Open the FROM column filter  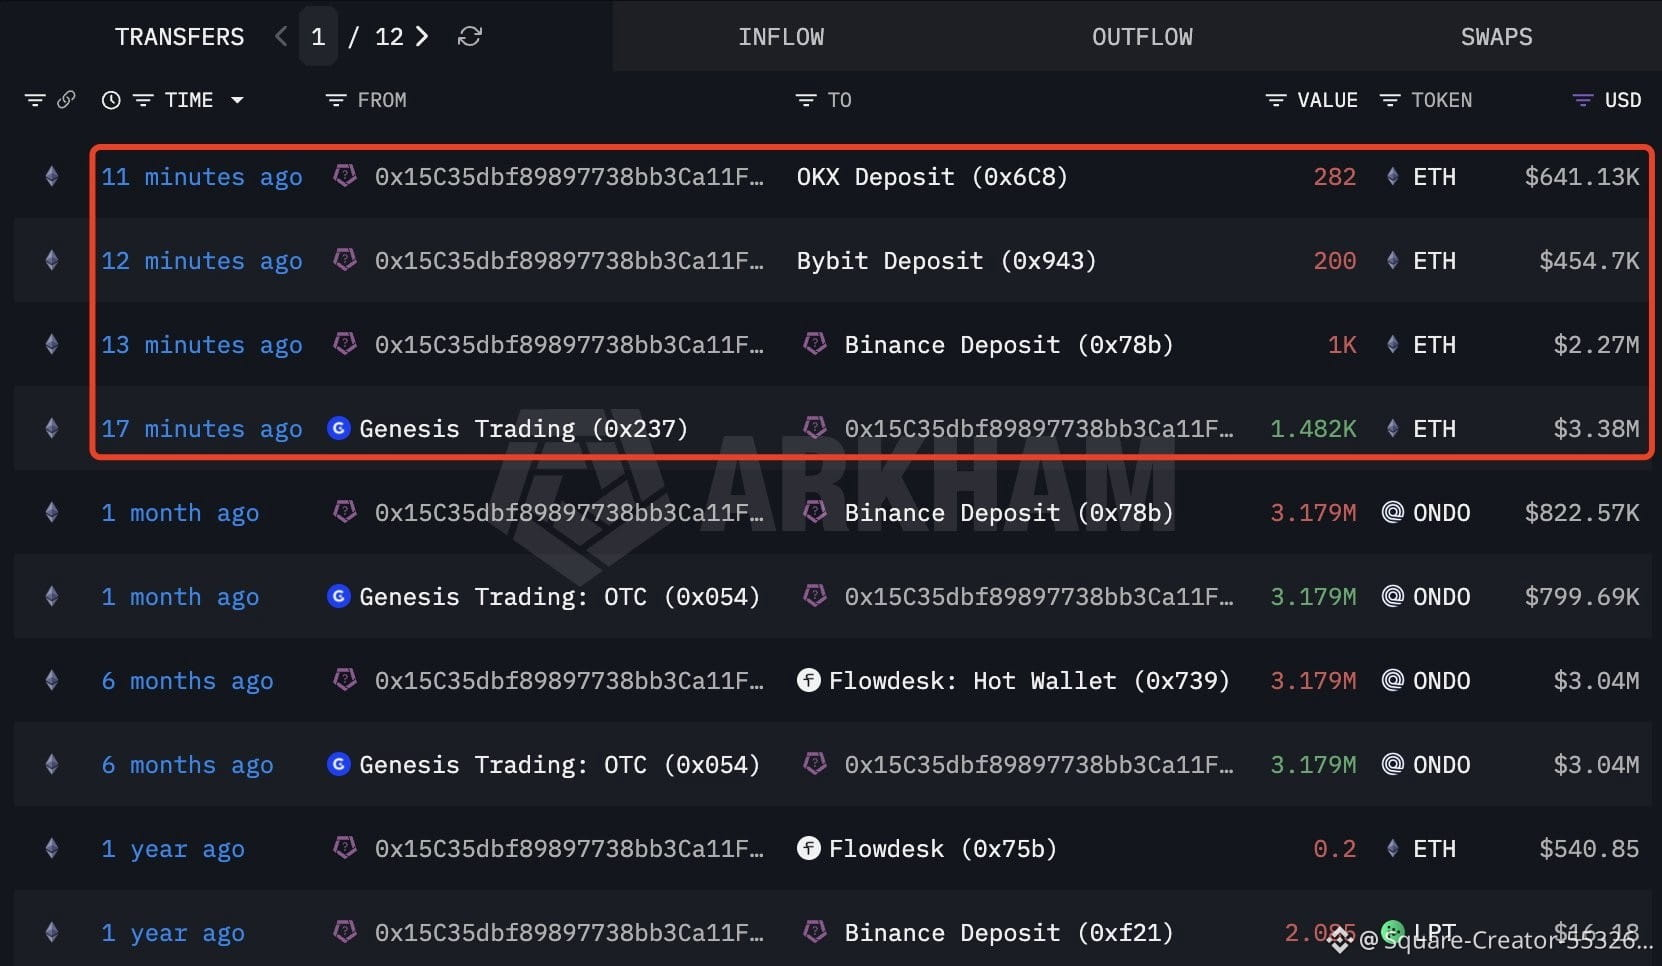point(336,100)
